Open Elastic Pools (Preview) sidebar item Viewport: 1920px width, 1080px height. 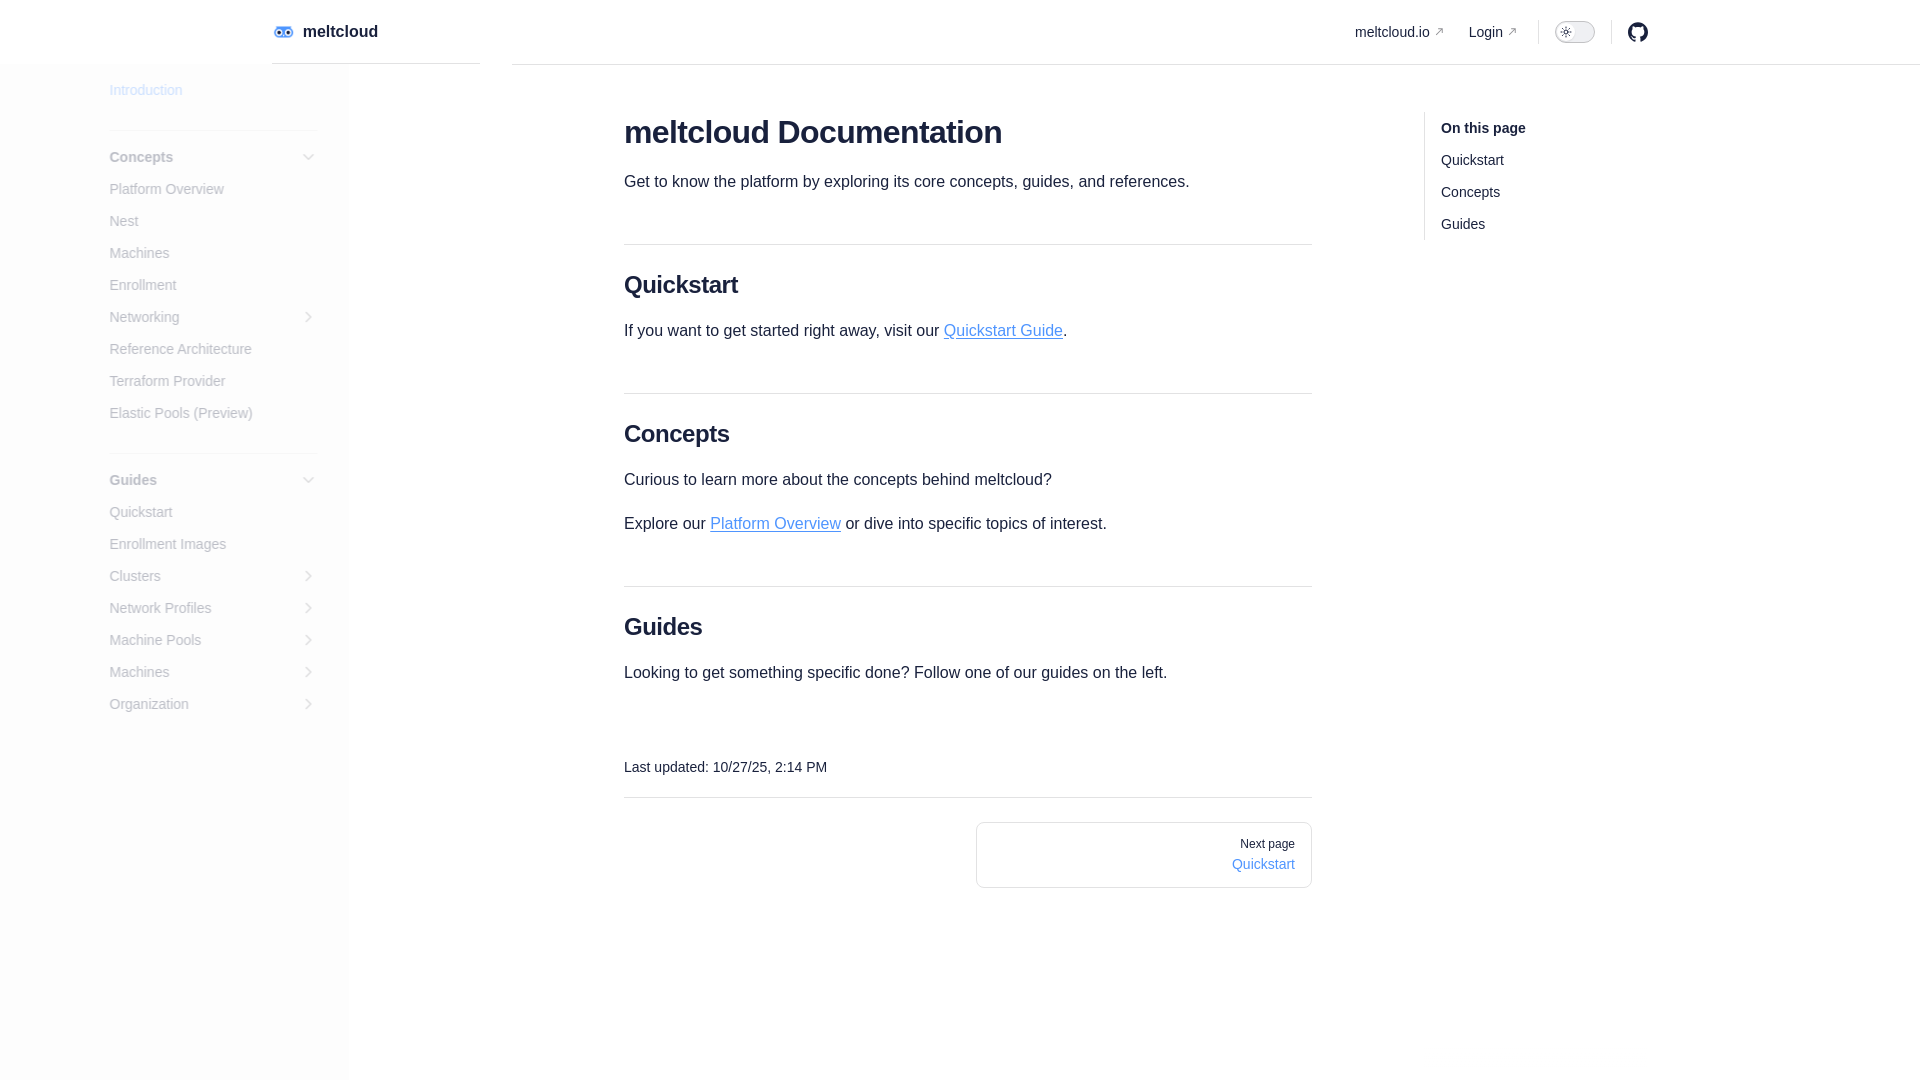tap(180, 413)
